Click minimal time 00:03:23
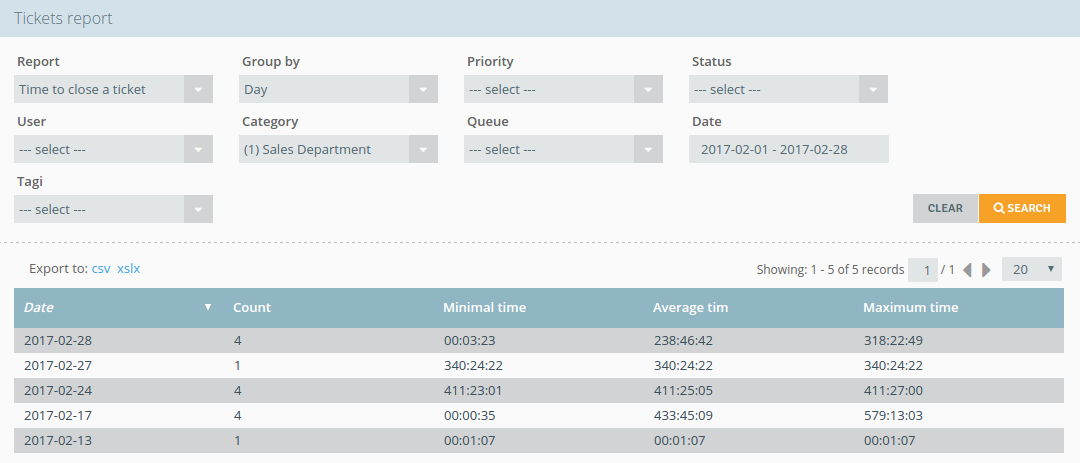The image size is (1080, 463). coord(469,340)
